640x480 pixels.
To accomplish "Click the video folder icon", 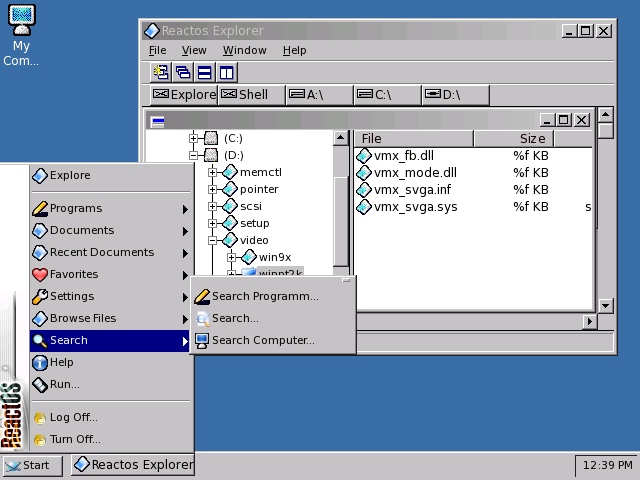I will tap(230, 240).
